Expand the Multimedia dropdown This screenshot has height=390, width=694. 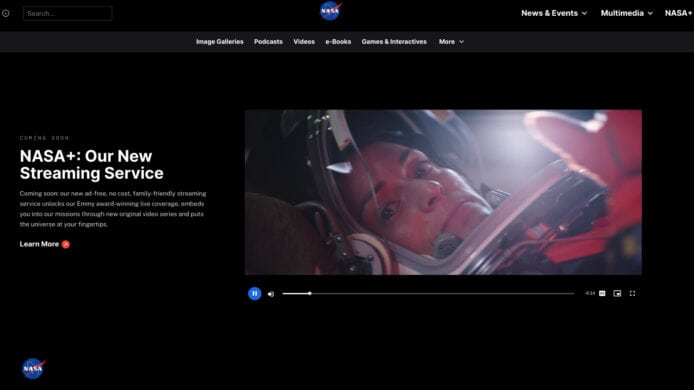pyautogui.click(x=626, y=13)
